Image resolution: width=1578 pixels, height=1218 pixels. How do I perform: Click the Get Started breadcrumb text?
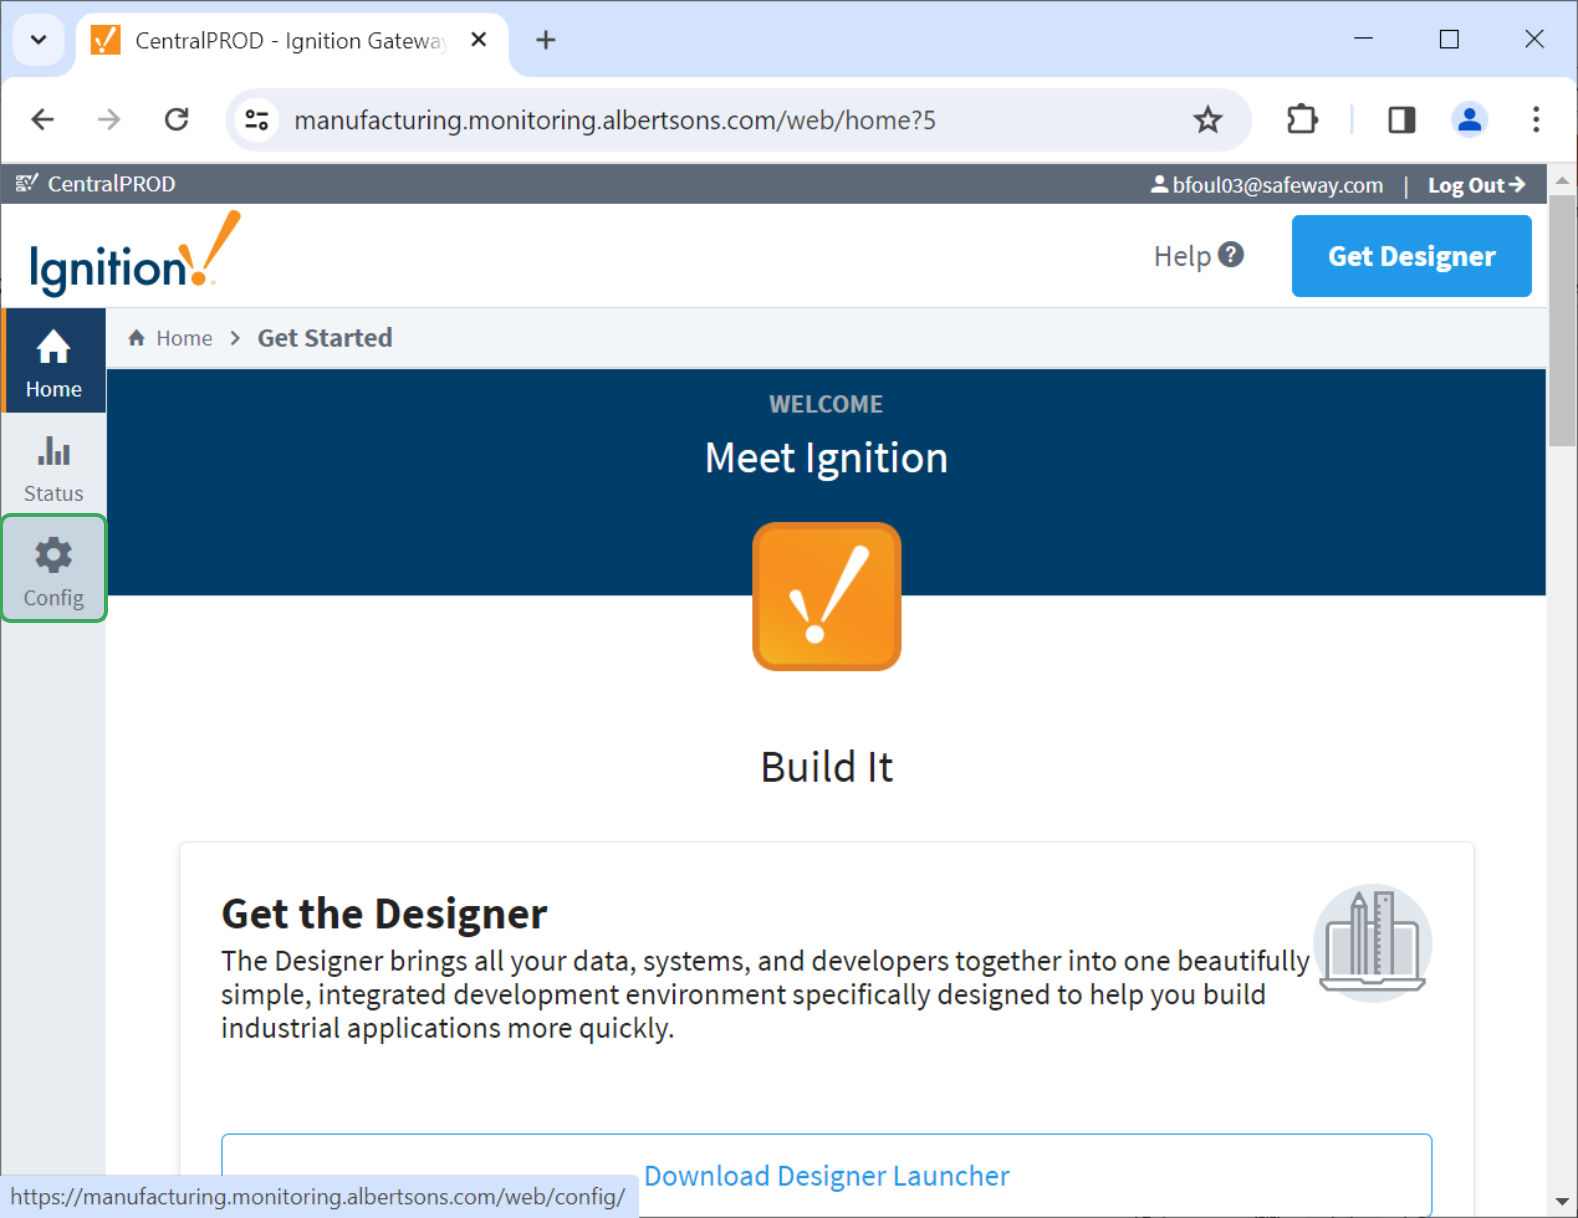[325, 338]
